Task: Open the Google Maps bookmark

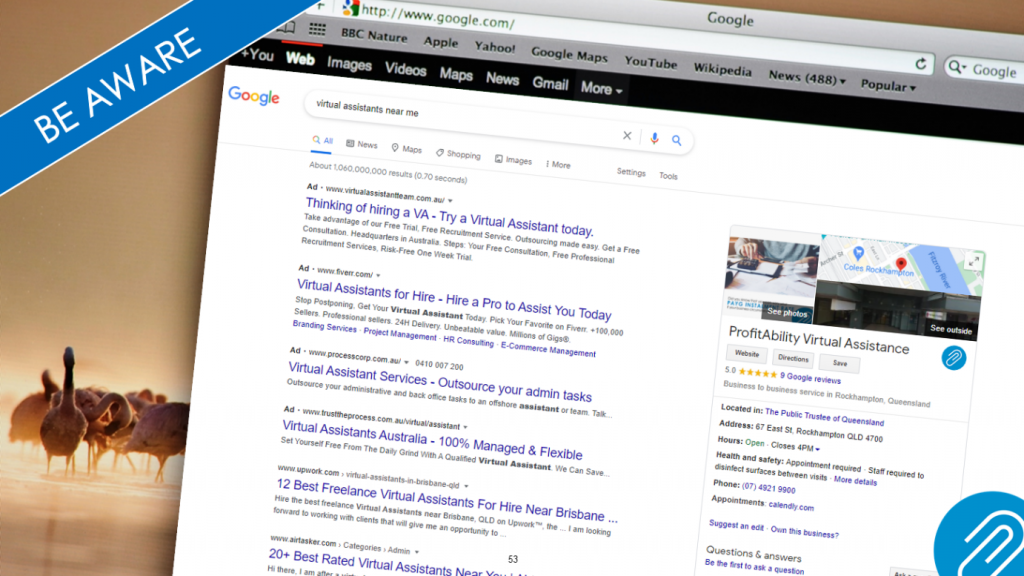Action: point(569,55)
